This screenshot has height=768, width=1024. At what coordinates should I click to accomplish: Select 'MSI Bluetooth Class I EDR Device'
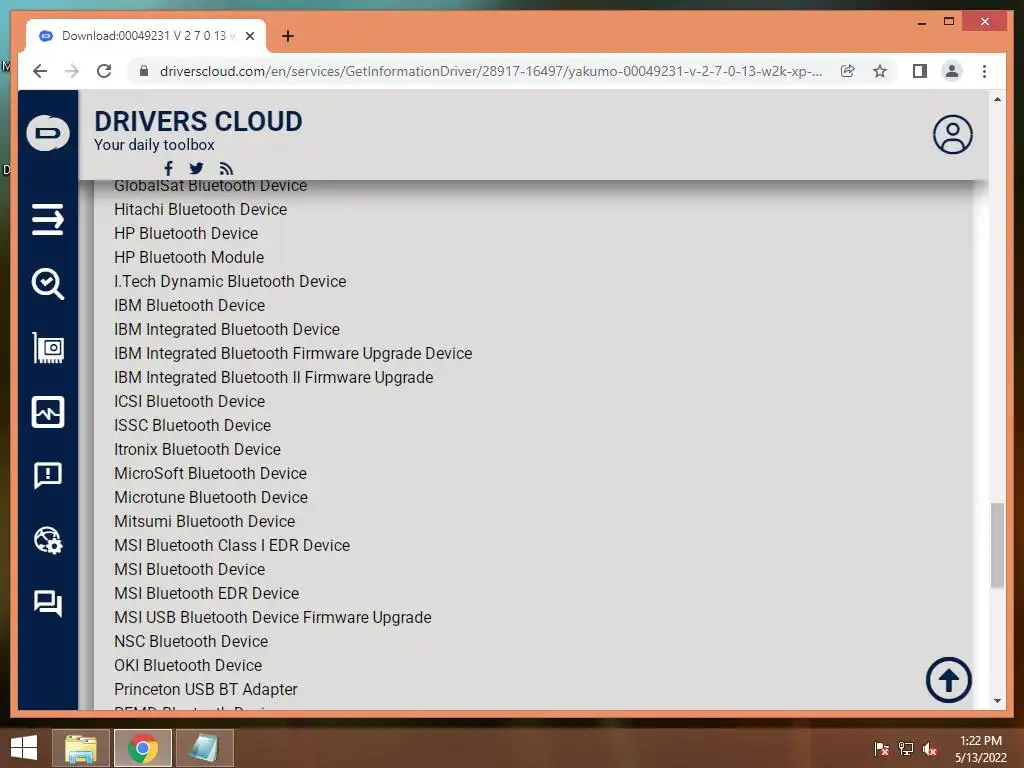point(232,545)
